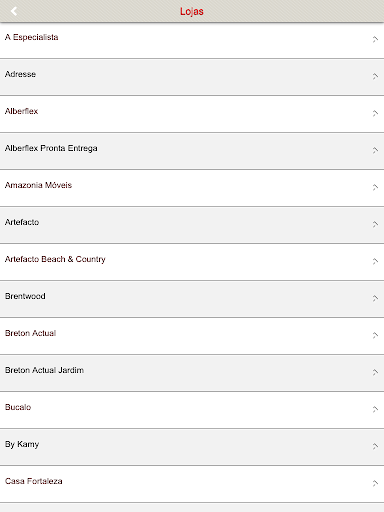The image size is (384, 512).
Task: Click the arrow beside By Kamy
Action: tap(375, 446)
